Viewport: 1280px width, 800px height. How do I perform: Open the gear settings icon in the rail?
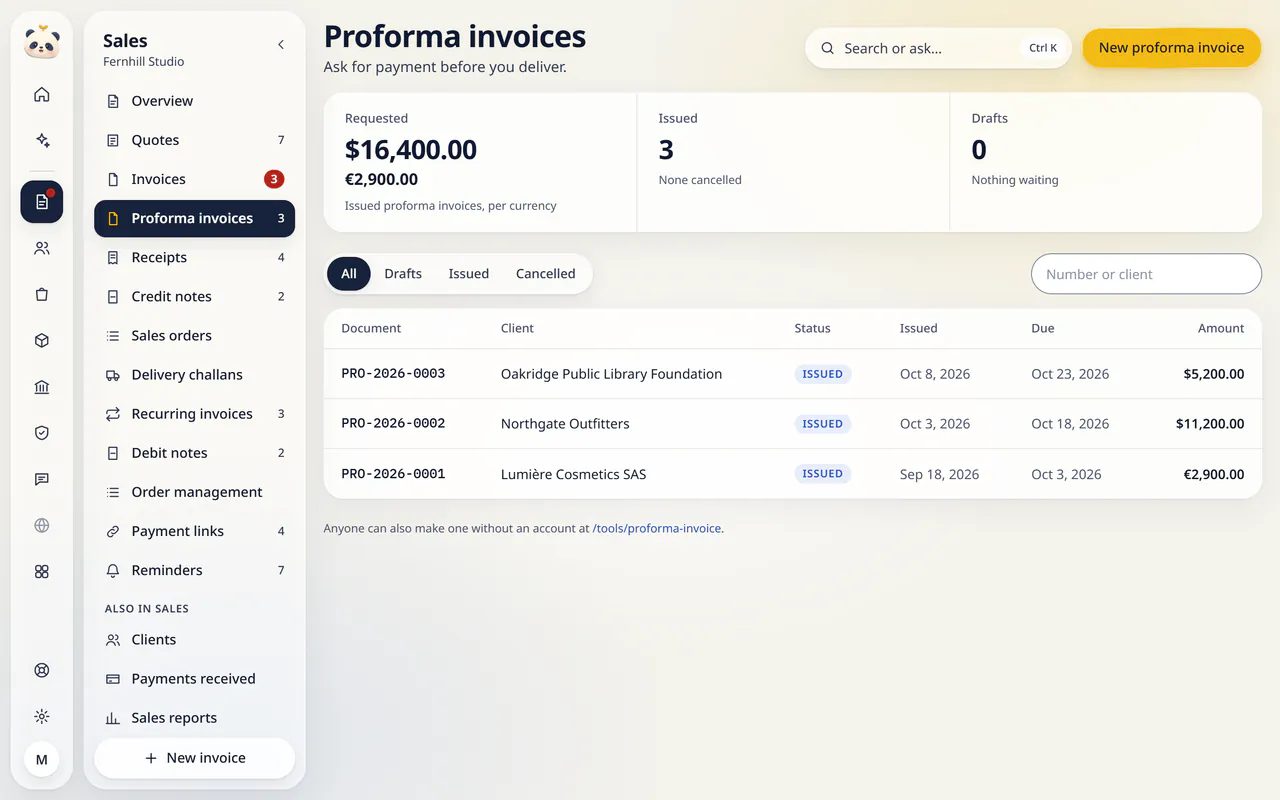(42, 716)
